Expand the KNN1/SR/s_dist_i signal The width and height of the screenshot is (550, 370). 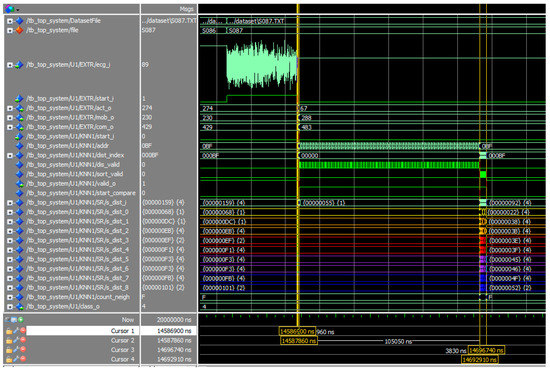pos(10,203)
